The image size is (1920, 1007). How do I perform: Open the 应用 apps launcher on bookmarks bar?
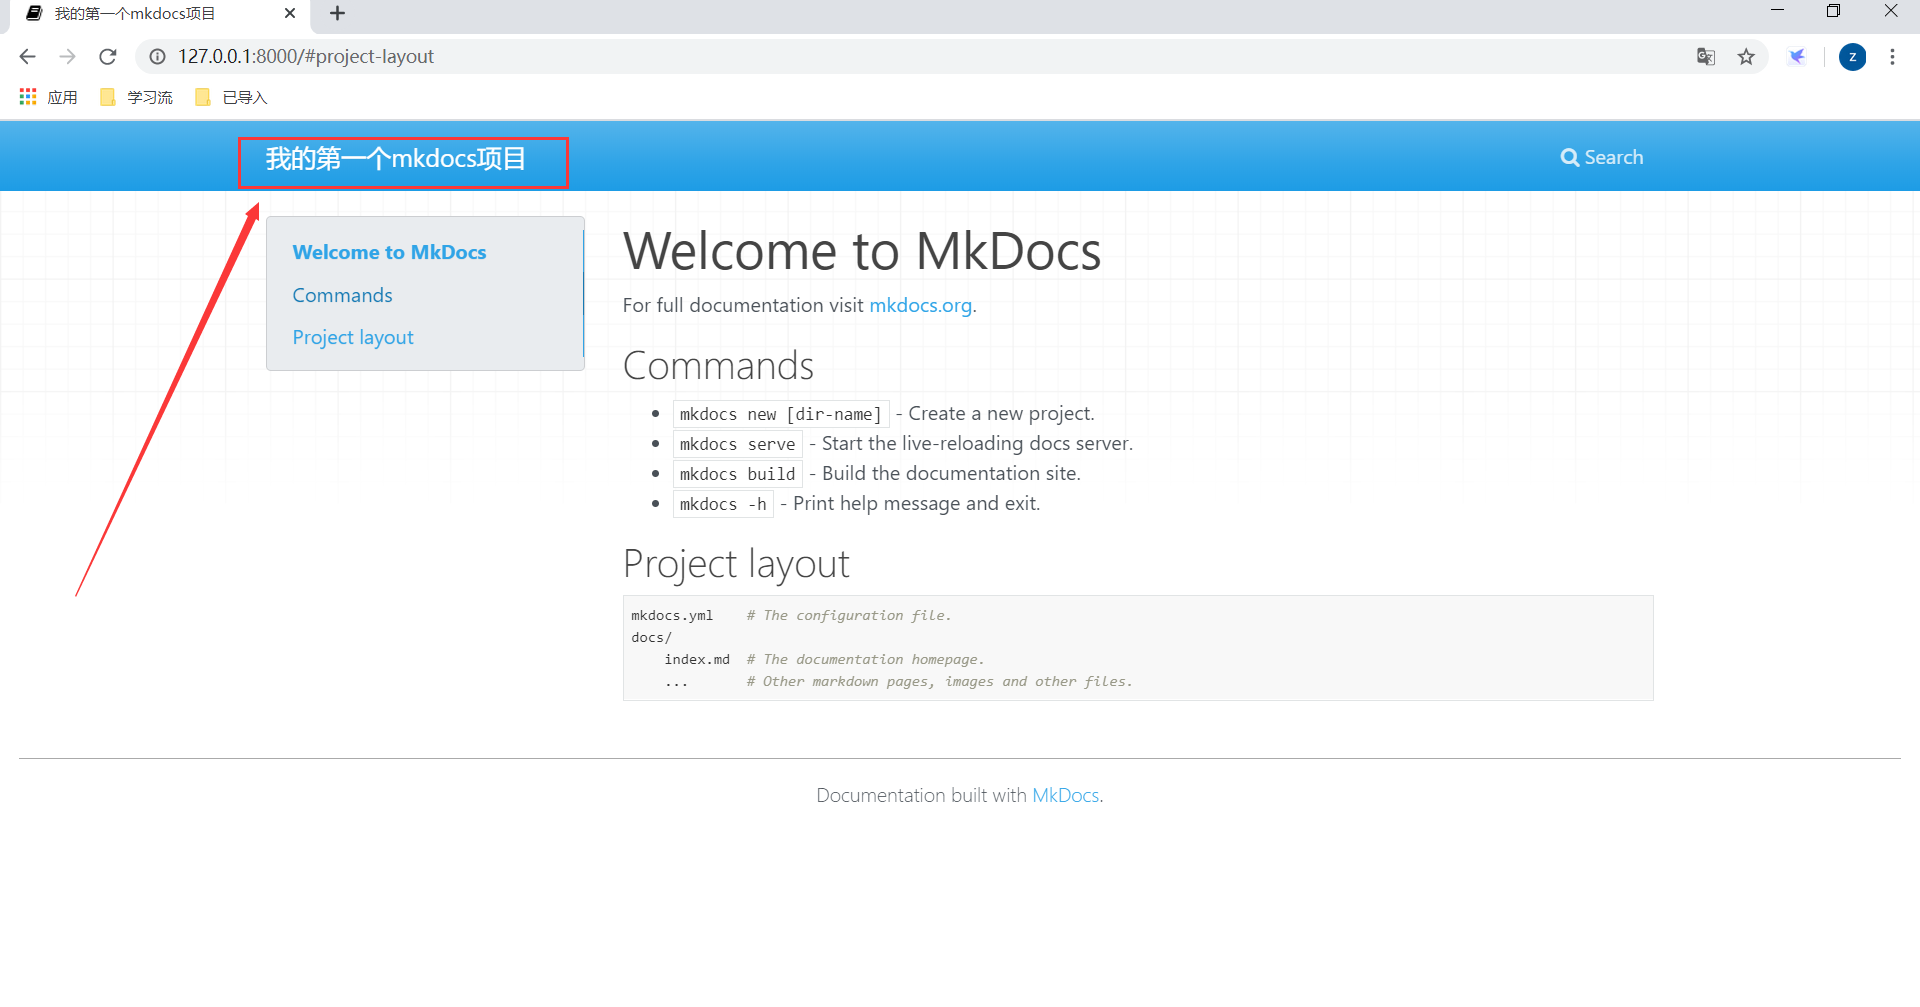pyautogui.click(x=46, y=96)
